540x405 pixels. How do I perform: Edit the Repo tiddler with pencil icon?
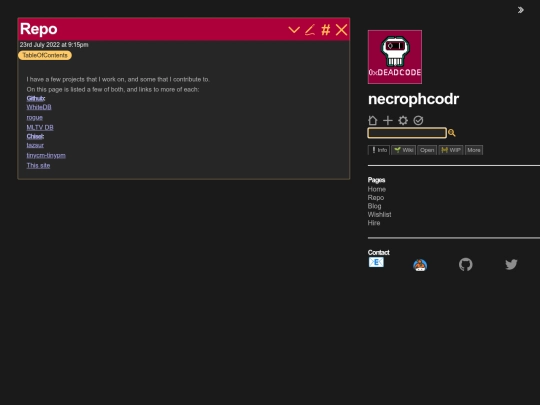click(310, 30)
